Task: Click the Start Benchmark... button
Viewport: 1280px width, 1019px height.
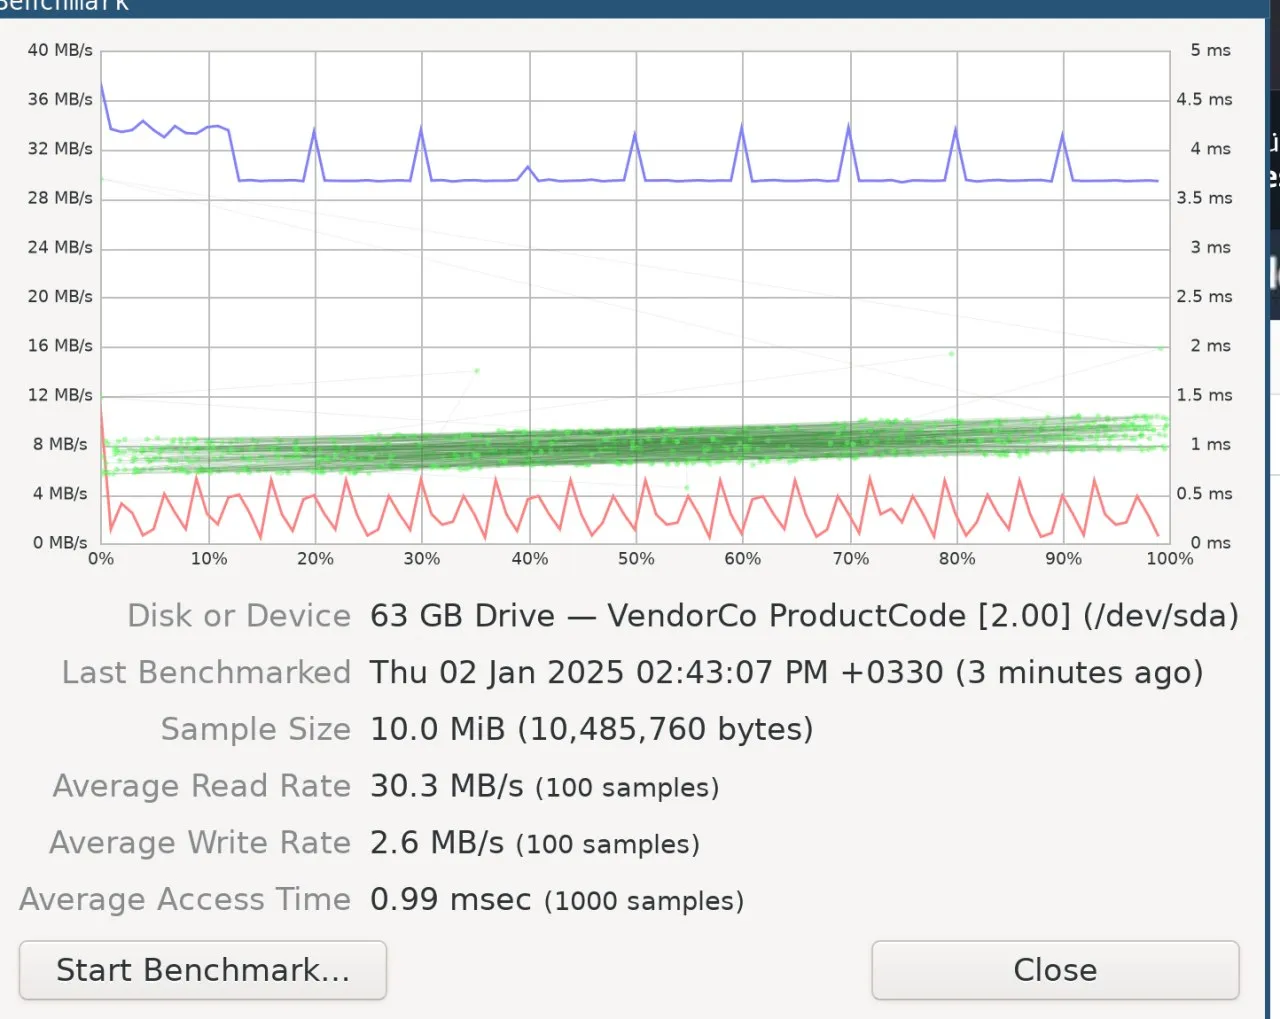Action: coord(203,970)
